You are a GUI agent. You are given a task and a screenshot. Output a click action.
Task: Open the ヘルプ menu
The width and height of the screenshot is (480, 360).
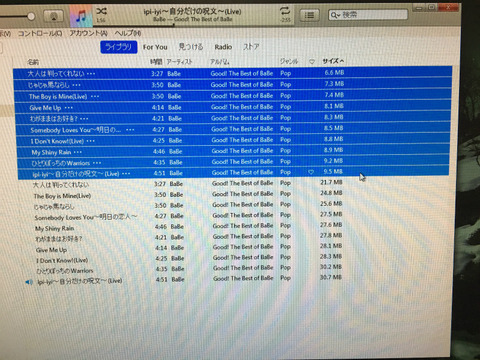128,33
